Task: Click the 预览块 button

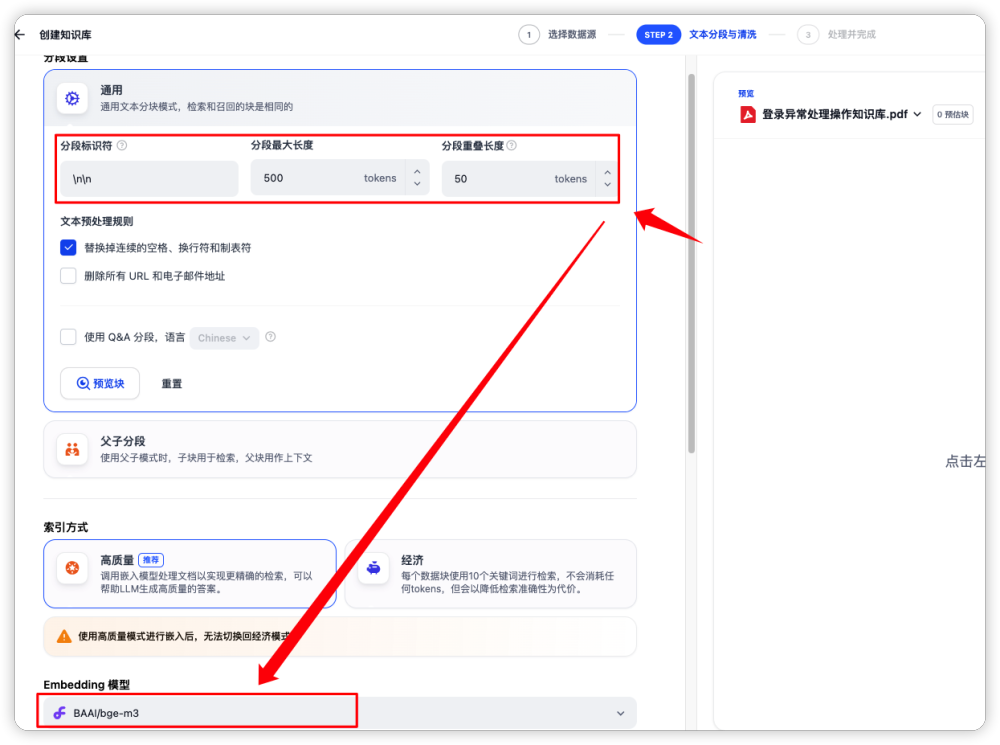Action: (x=100, y=383)
